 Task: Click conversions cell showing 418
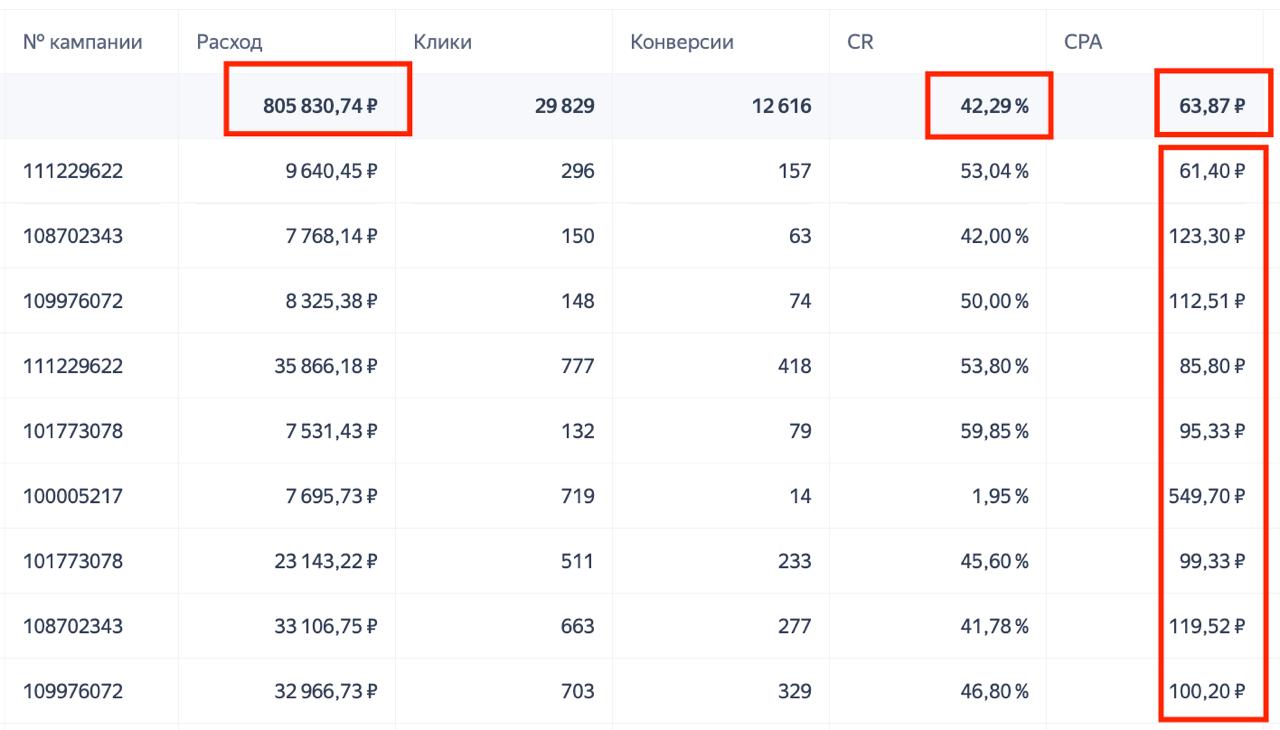click(795, 366)
